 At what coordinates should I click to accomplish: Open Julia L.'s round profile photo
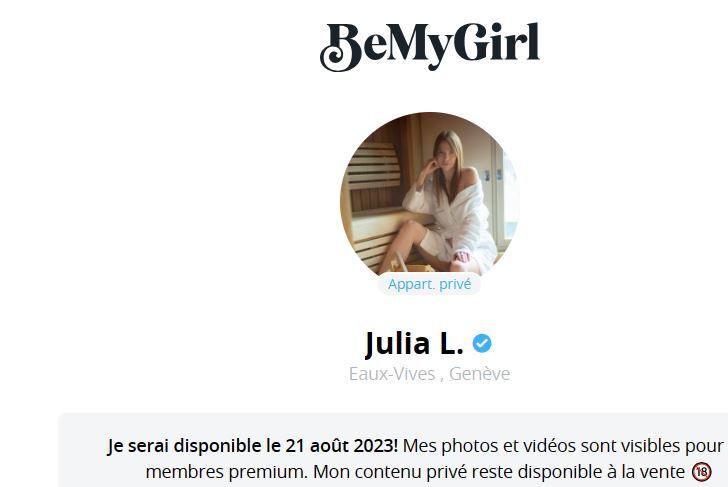[429, 195]
